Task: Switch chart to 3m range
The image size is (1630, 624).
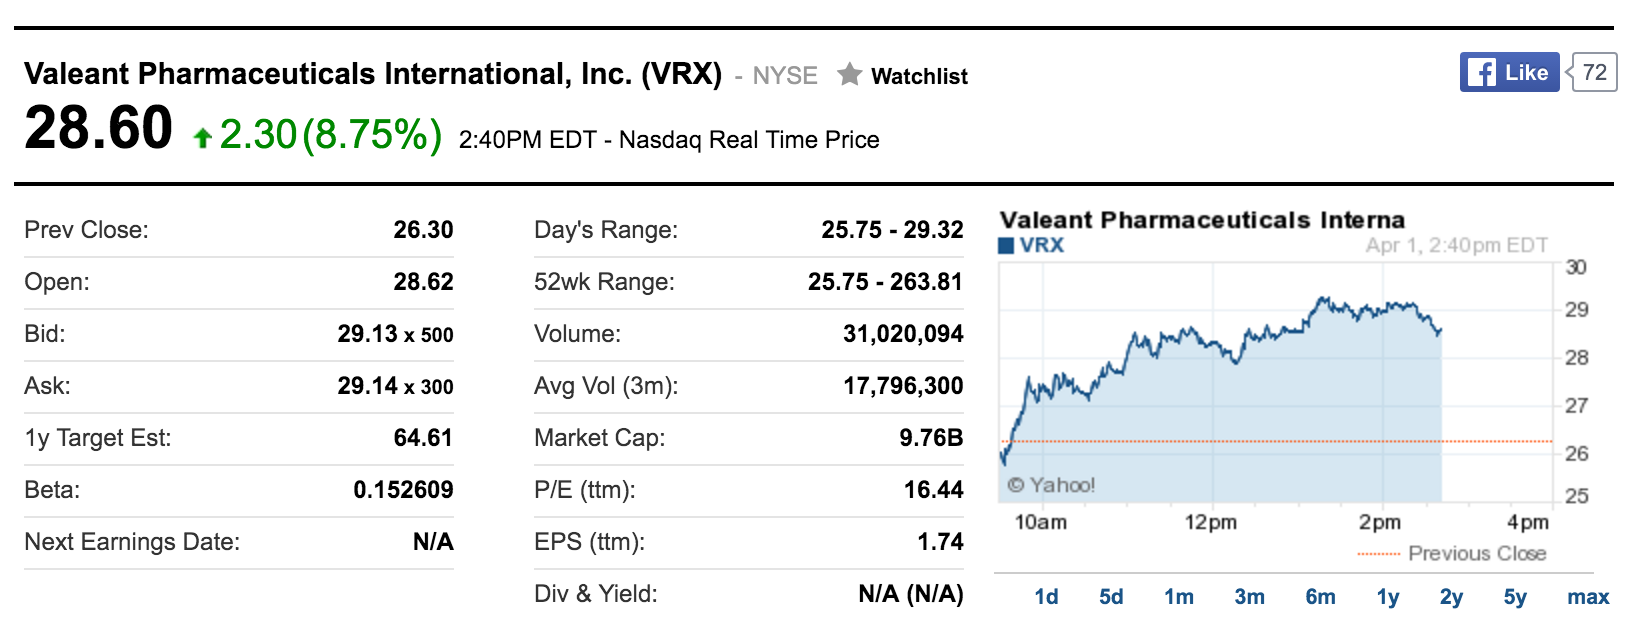Action: pos(1249,597)
